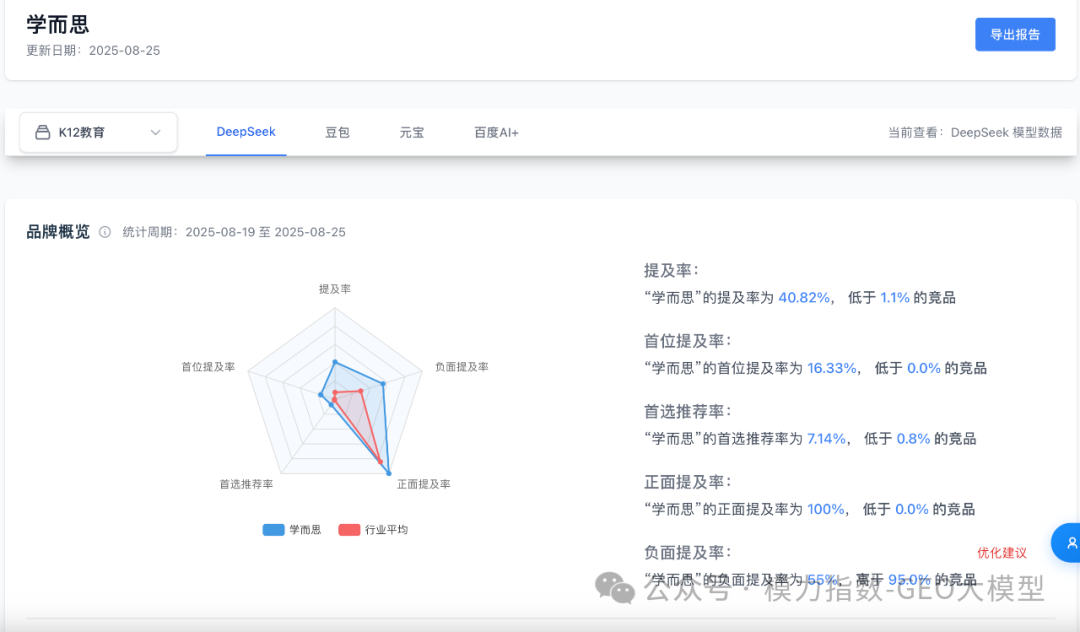Click the 首位提及率 radar axis label
The width and height of the screenshot is (1080, 632).
208,367
